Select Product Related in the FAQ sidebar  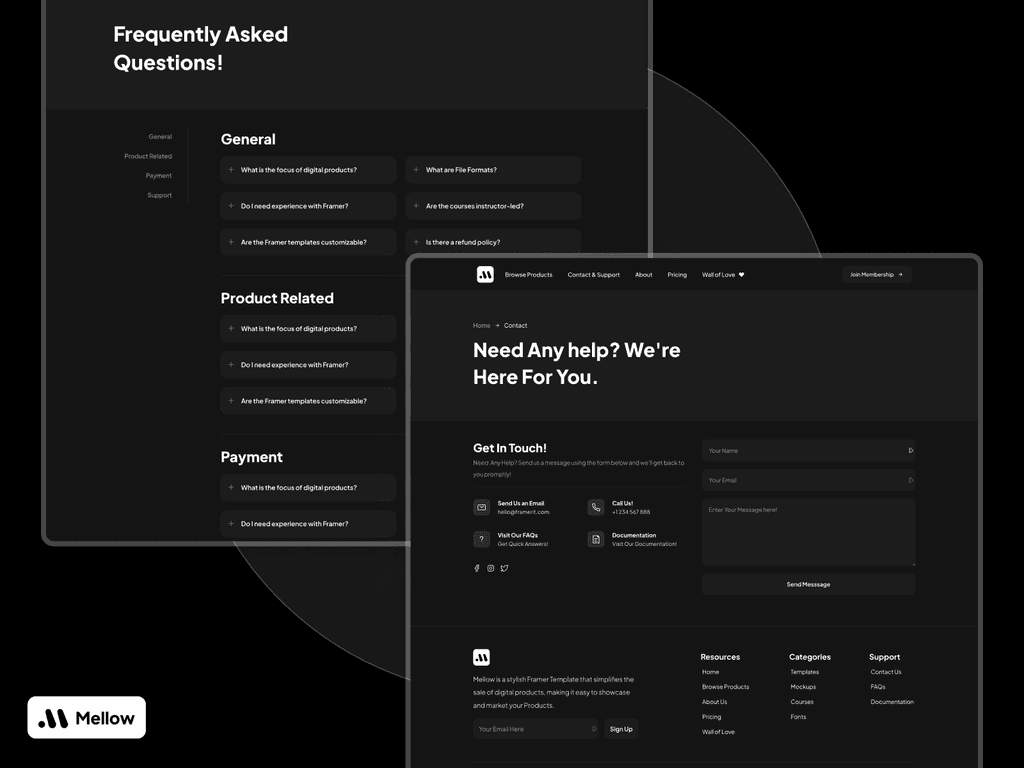pyautogui.click(x=148, y=156)
